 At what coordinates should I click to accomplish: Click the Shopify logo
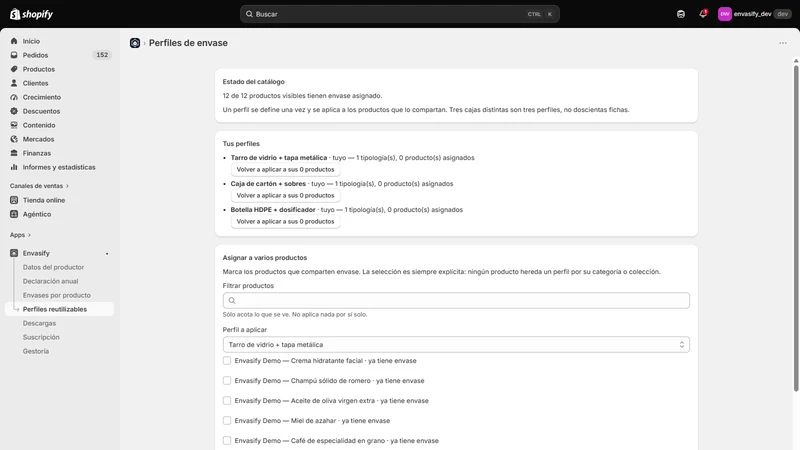coord(31,14)
